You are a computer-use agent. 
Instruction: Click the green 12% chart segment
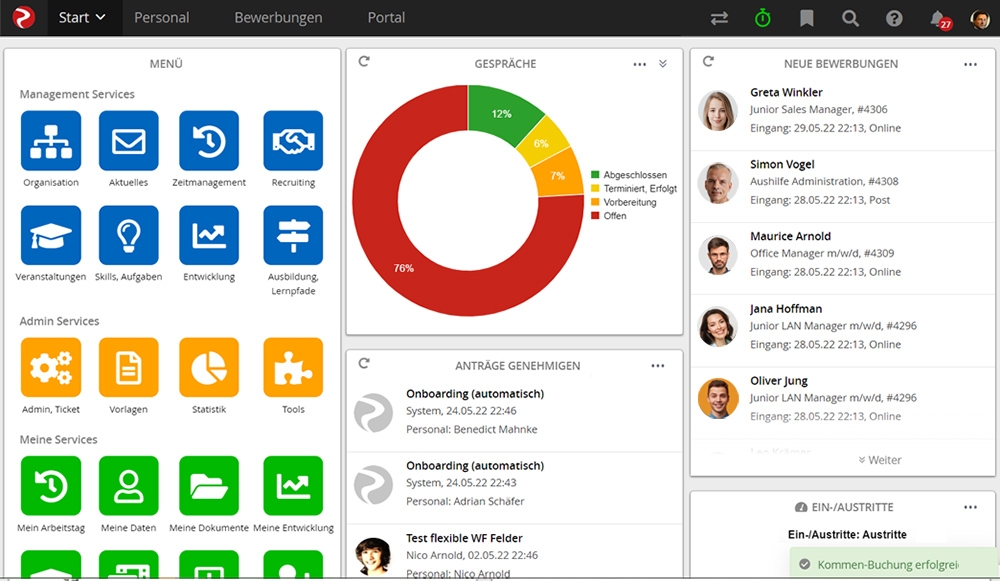click(501, 112)
